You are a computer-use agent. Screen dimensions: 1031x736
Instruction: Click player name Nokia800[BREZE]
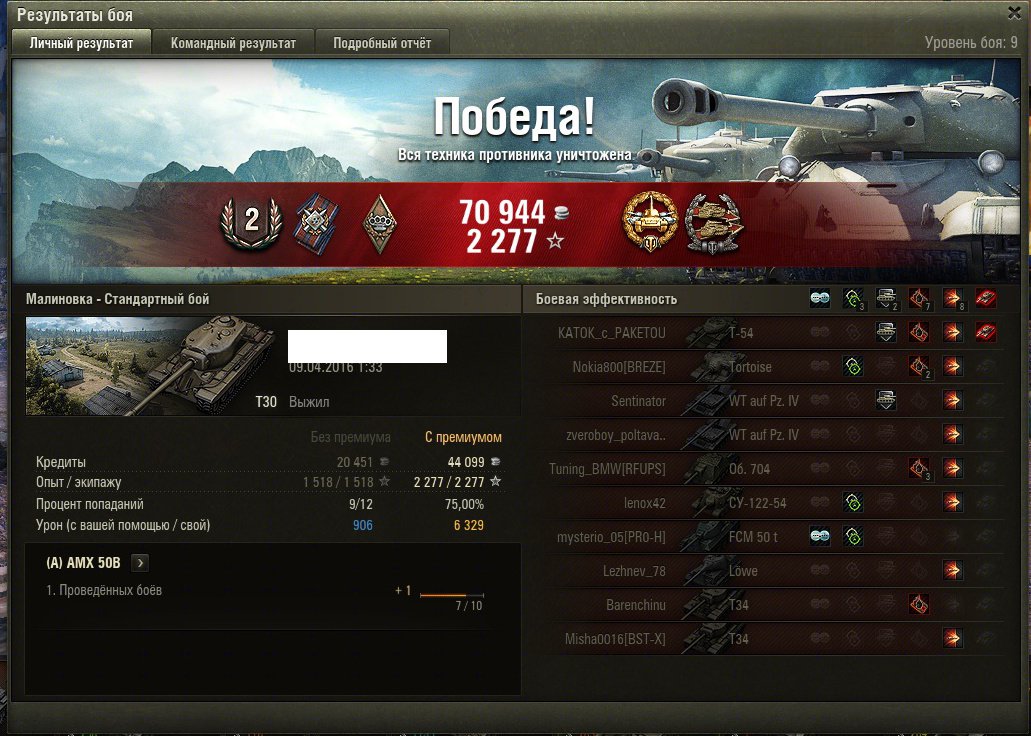coord(619,367)
